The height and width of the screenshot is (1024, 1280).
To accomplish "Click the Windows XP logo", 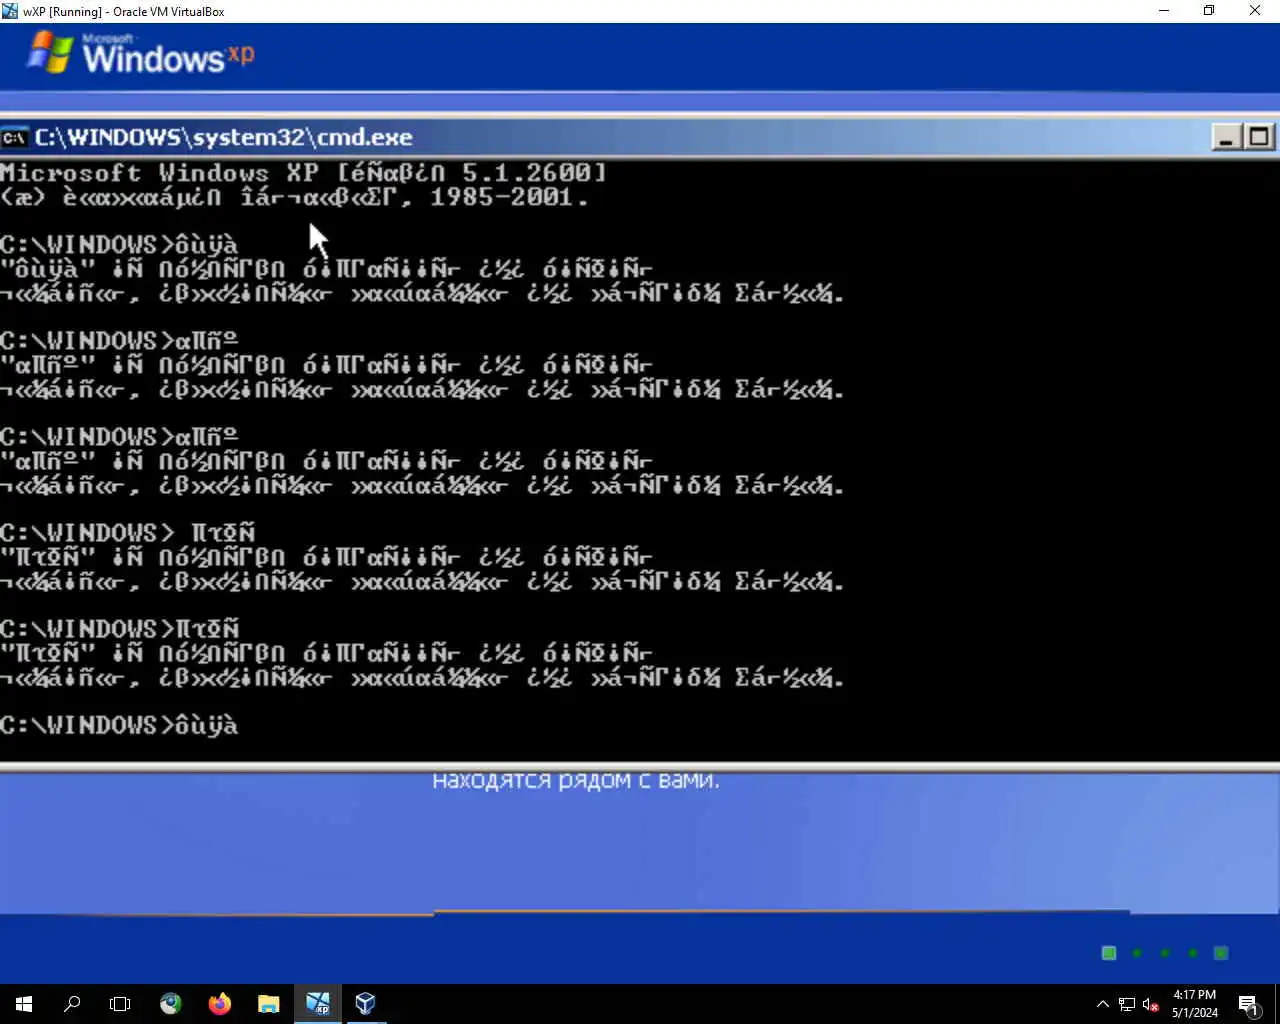I will click(141, 53).
